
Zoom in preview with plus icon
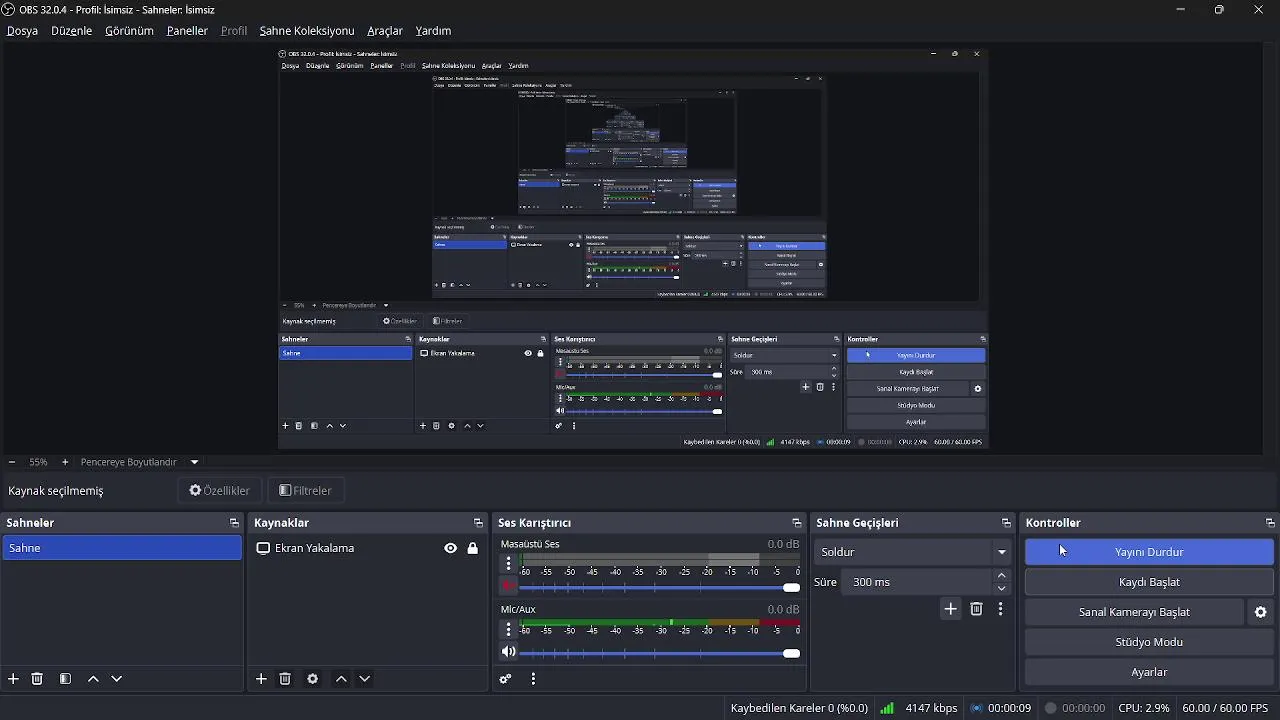[x=65, y=462]
